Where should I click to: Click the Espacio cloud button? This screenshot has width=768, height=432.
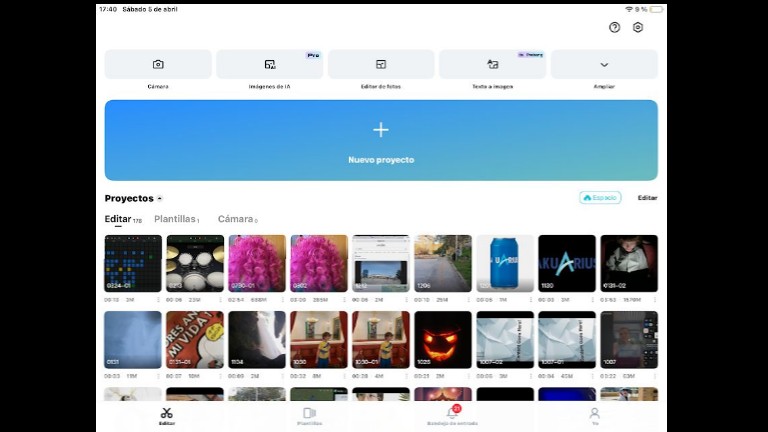[x=600, y=198]
